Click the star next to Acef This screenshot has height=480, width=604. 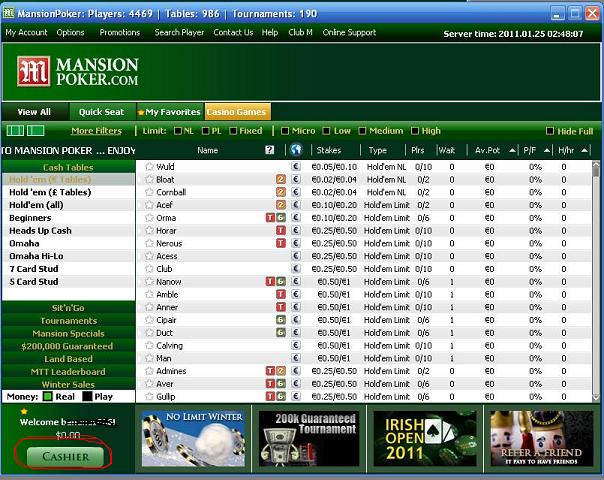click(x=149, y=205)
